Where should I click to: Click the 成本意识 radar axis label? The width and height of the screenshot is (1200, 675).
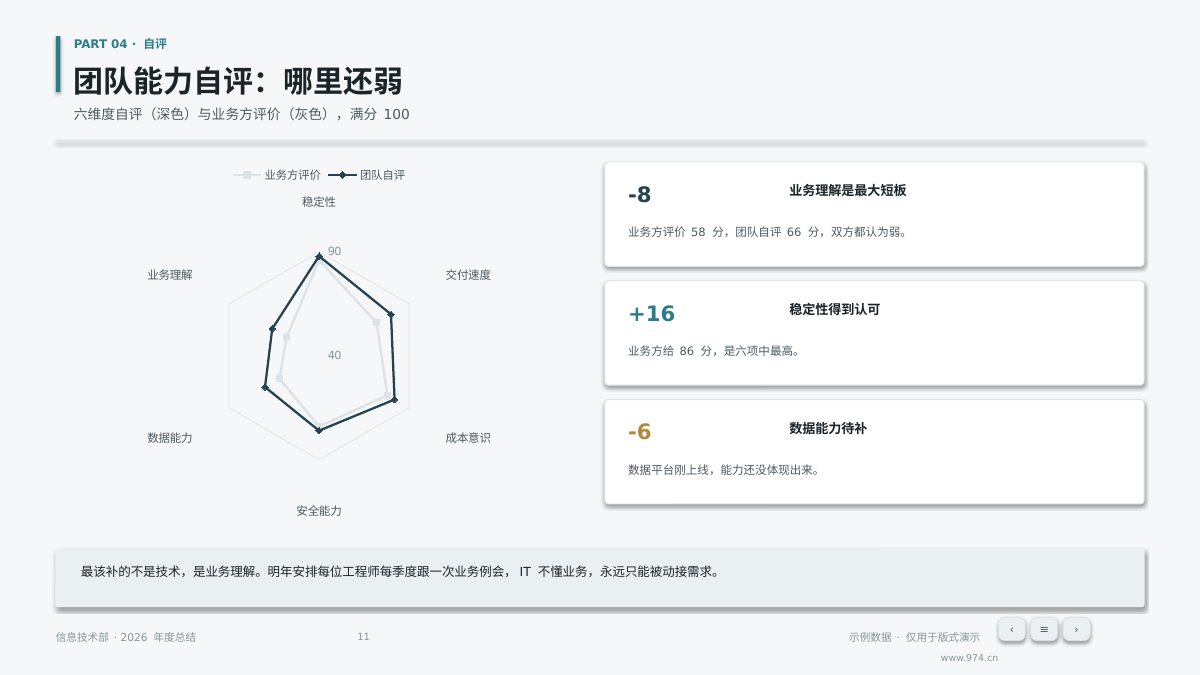(x=468, y=438)
